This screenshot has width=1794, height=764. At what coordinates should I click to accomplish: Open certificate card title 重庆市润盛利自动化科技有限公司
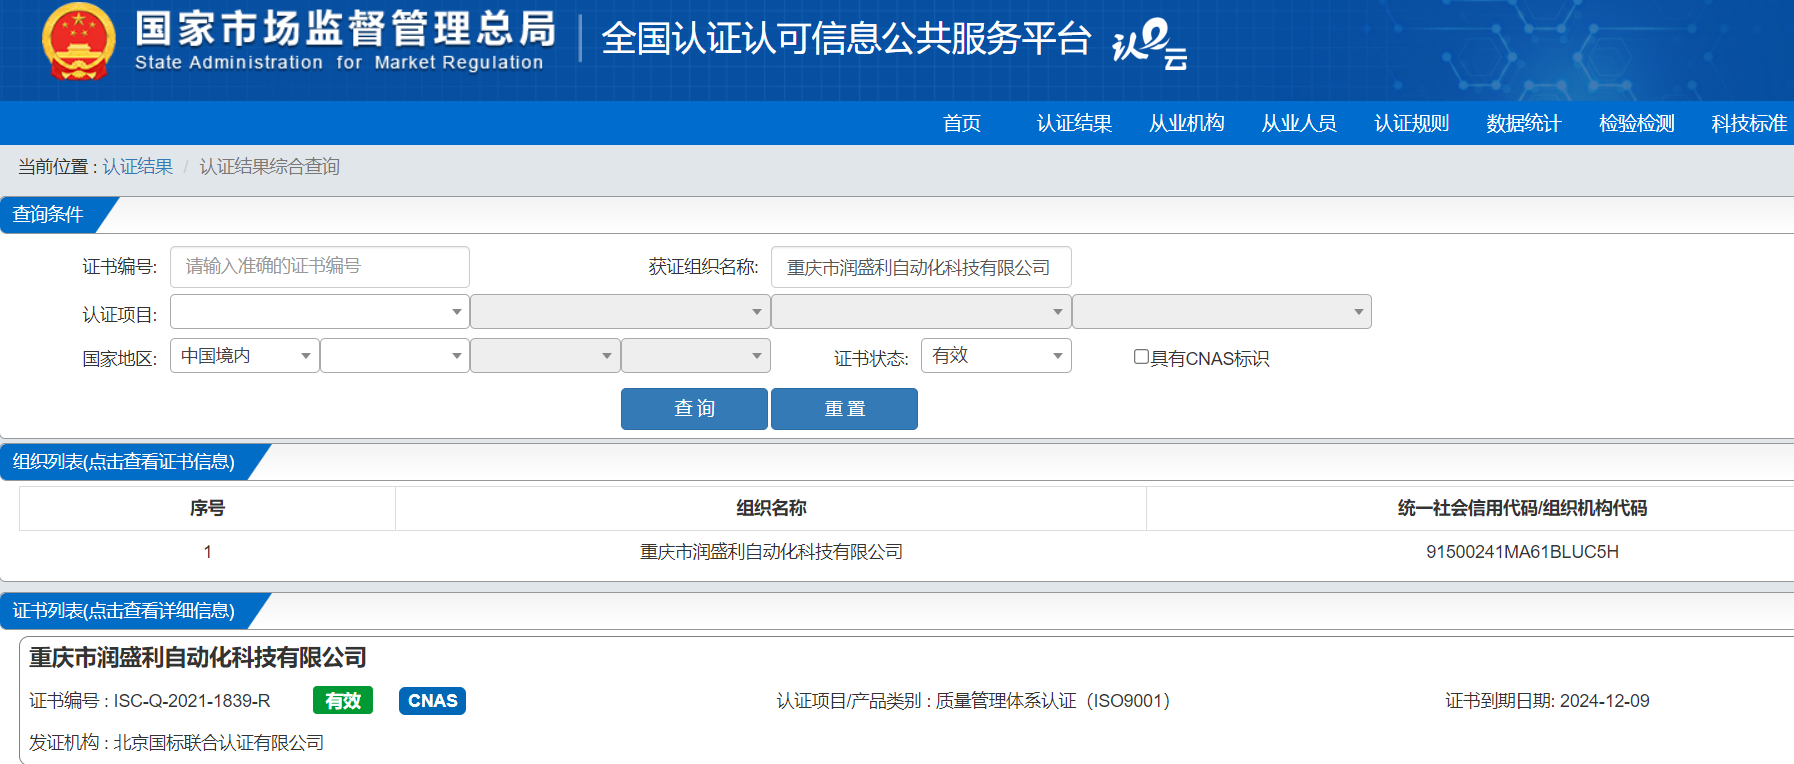tap(198, 657)
